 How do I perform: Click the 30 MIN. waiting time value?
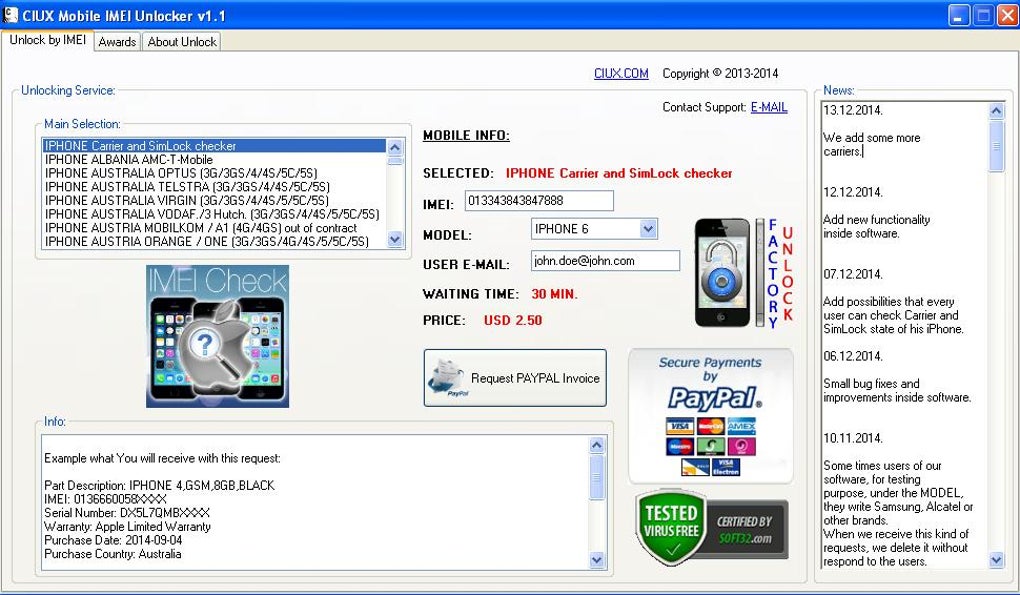tap(554, 294)
